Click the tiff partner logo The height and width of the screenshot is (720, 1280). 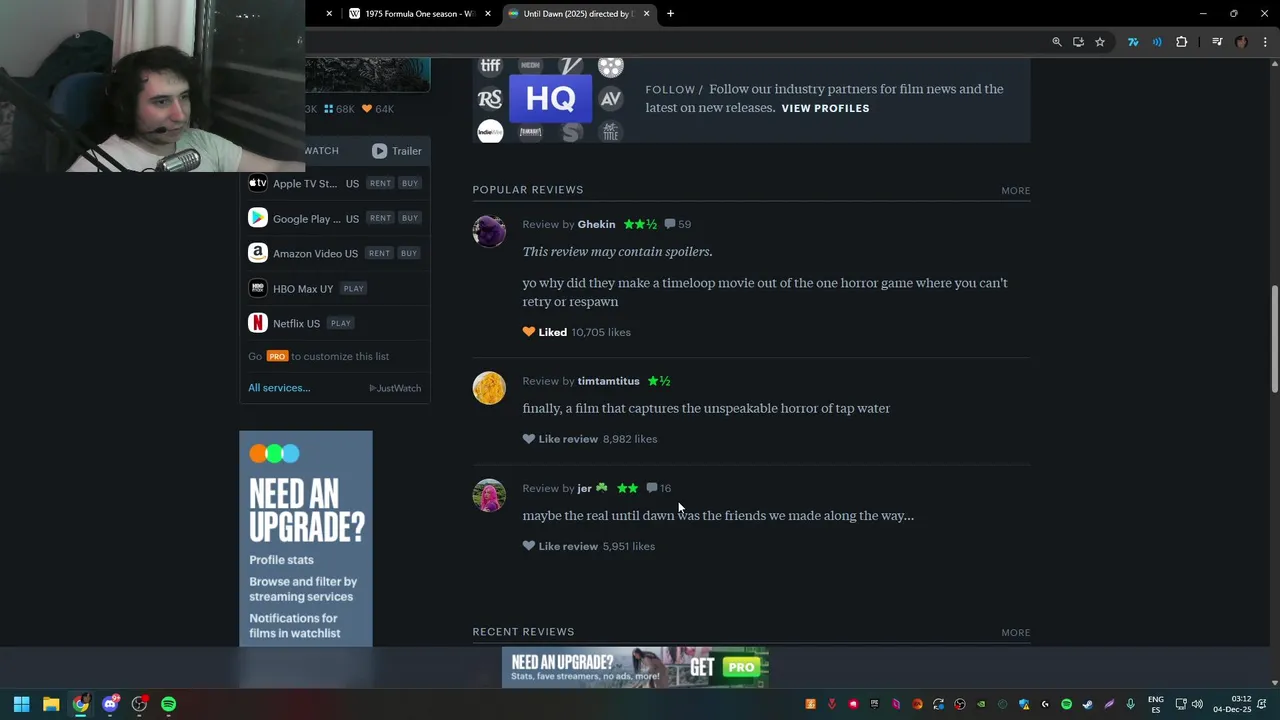[x=490, y=66]
